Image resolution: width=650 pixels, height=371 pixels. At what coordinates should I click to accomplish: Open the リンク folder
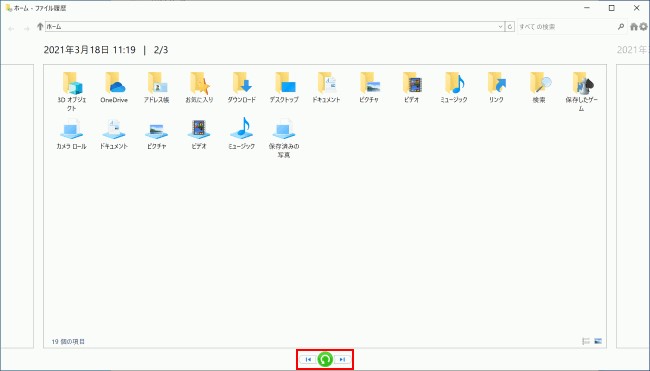pyautogui.click(x=497, y=87)
